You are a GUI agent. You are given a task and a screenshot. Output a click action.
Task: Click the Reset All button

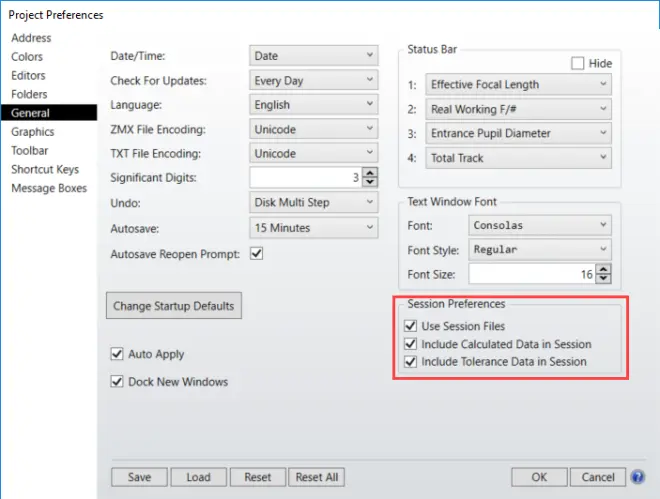(317, 477)
